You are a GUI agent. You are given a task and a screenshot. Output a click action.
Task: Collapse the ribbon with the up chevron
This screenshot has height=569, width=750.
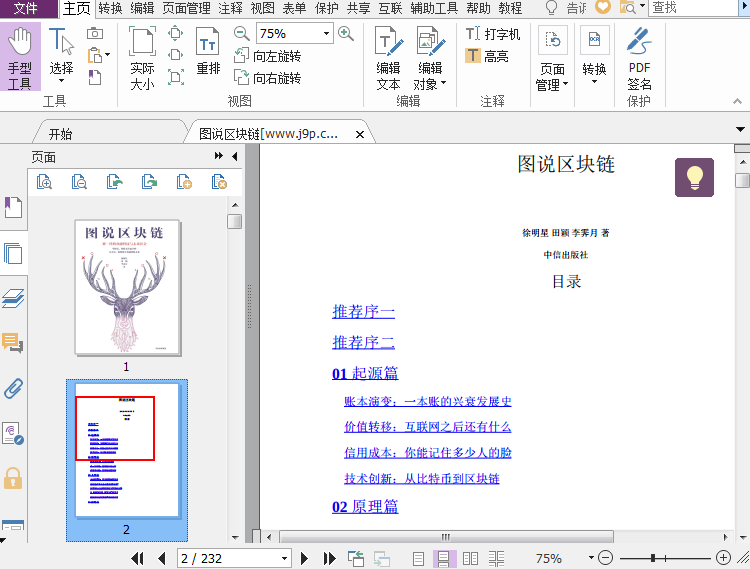[737, 101]
